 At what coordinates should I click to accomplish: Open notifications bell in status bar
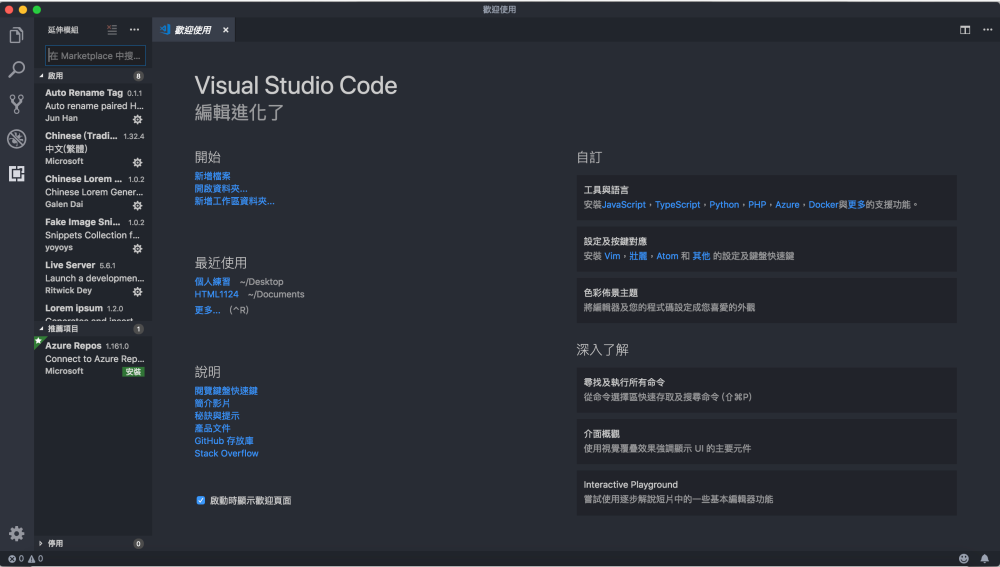(985, 559)
